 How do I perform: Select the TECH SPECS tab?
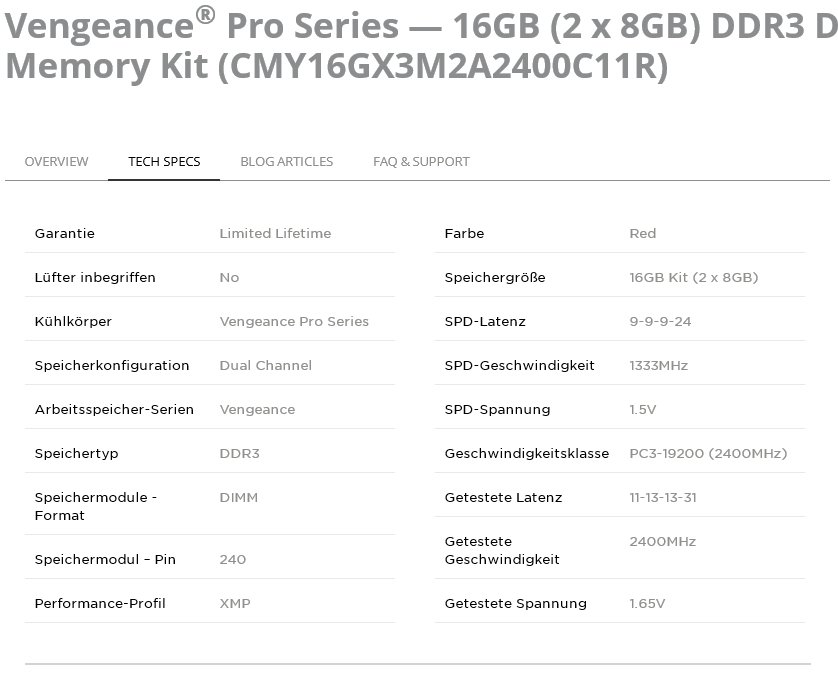[164, 161]
